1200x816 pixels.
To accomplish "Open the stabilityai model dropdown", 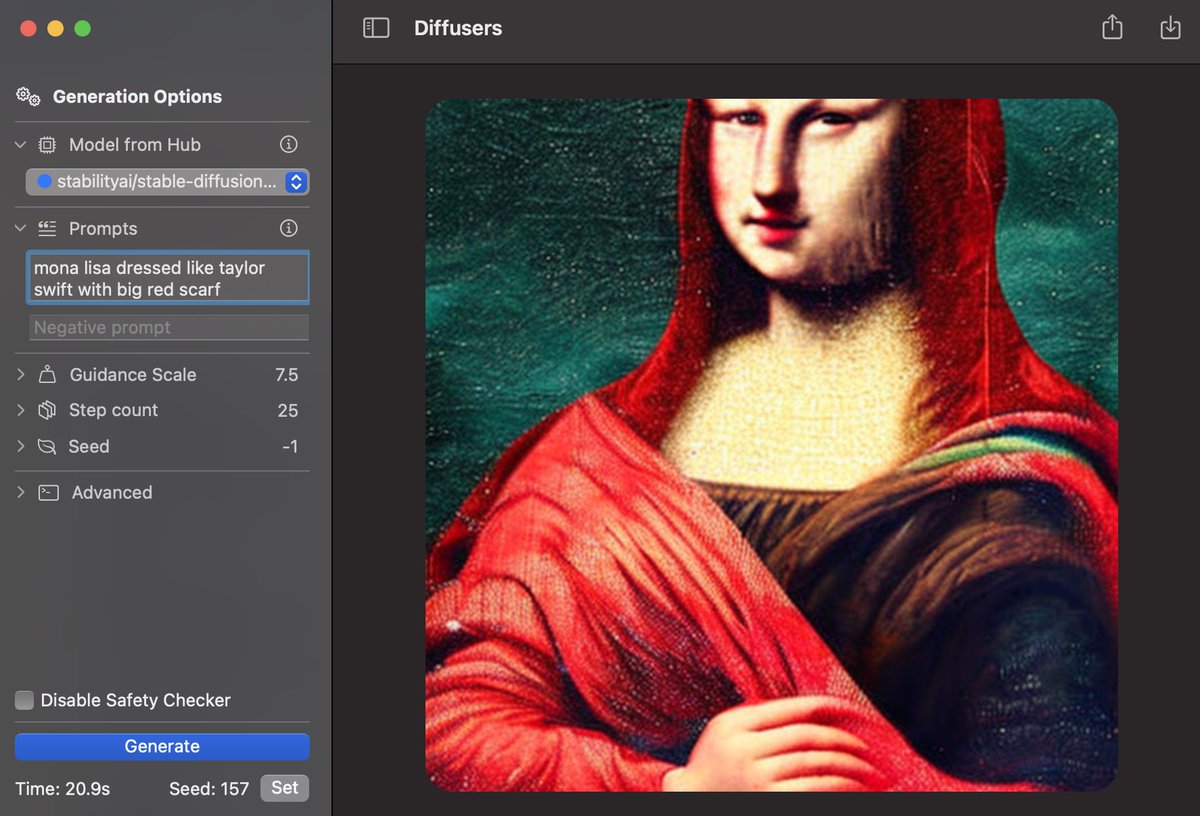I will [167, 182].
